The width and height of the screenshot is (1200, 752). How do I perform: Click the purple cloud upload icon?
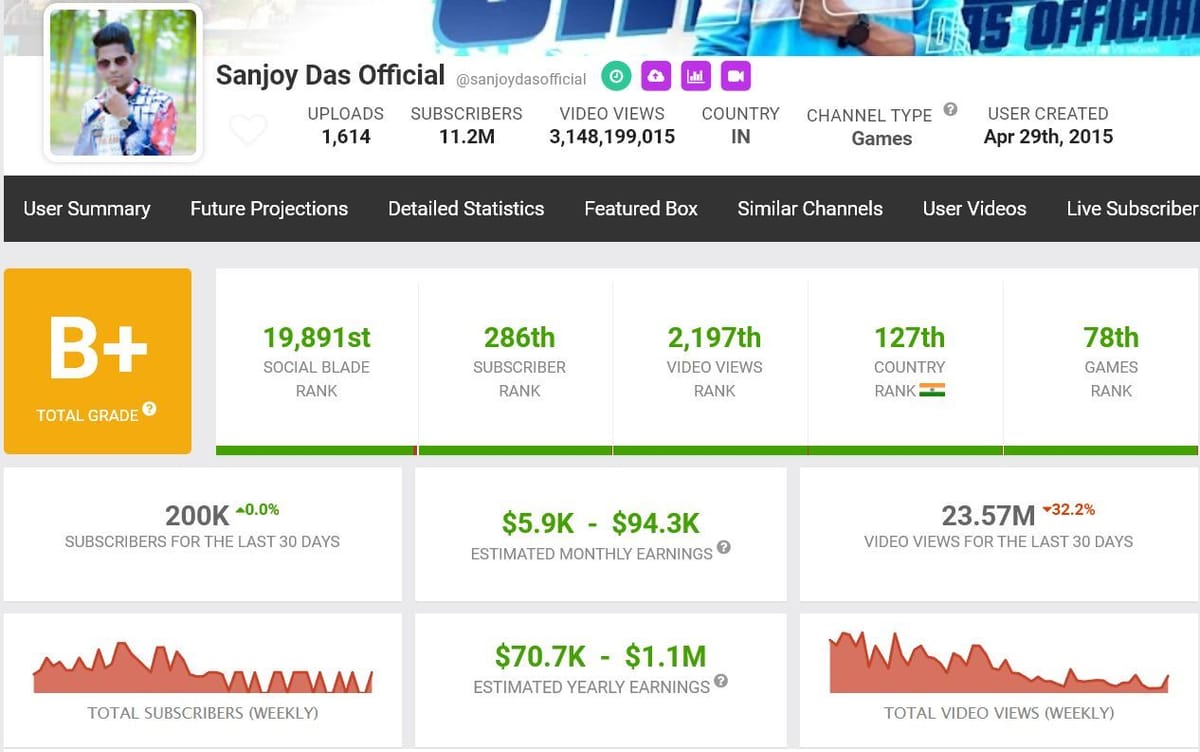point(655,76)
